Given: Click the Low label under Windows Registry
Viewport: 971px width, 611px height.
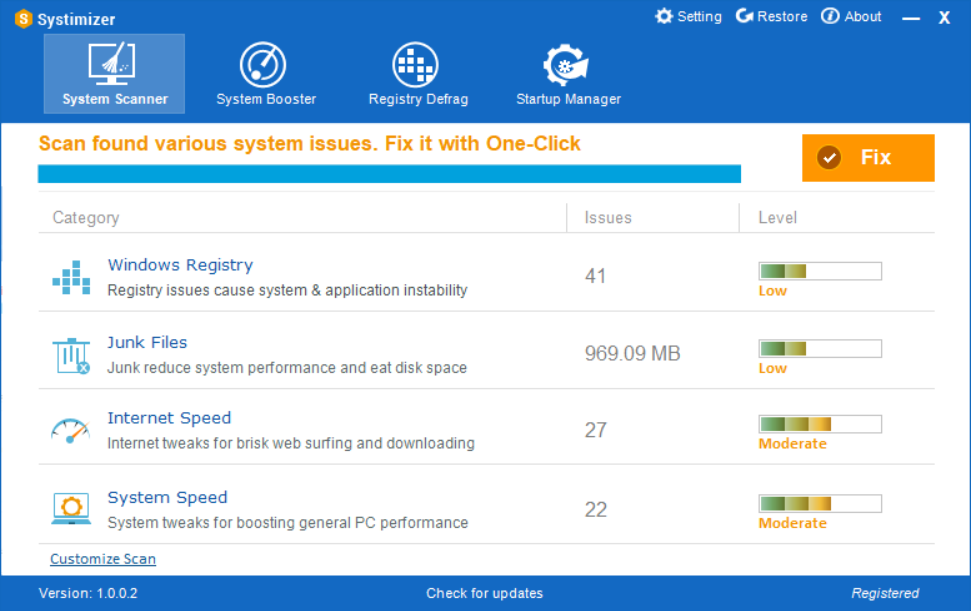Looking at the screenshot, I should tap(772, 291).
